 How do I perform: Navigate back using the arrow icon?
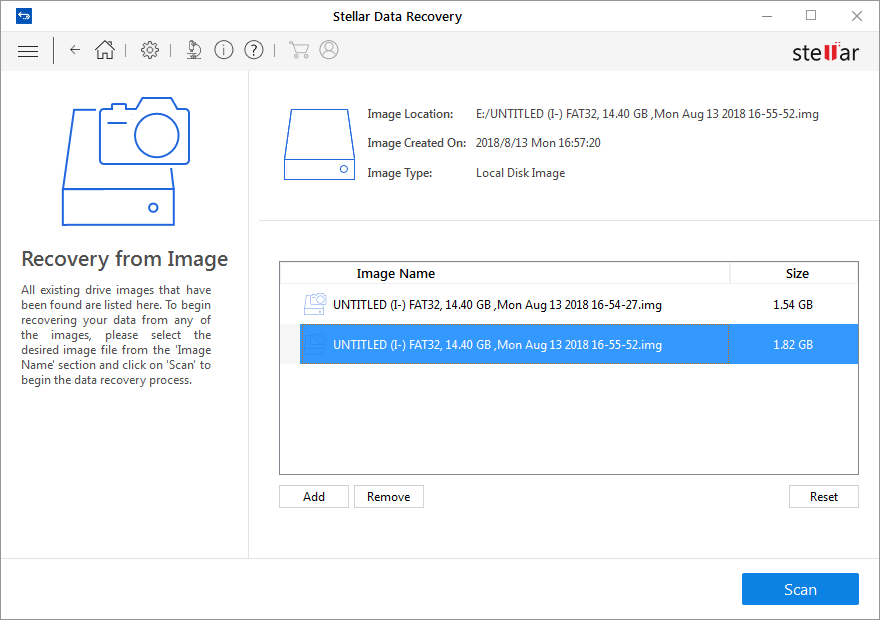[x=75, y=50]
